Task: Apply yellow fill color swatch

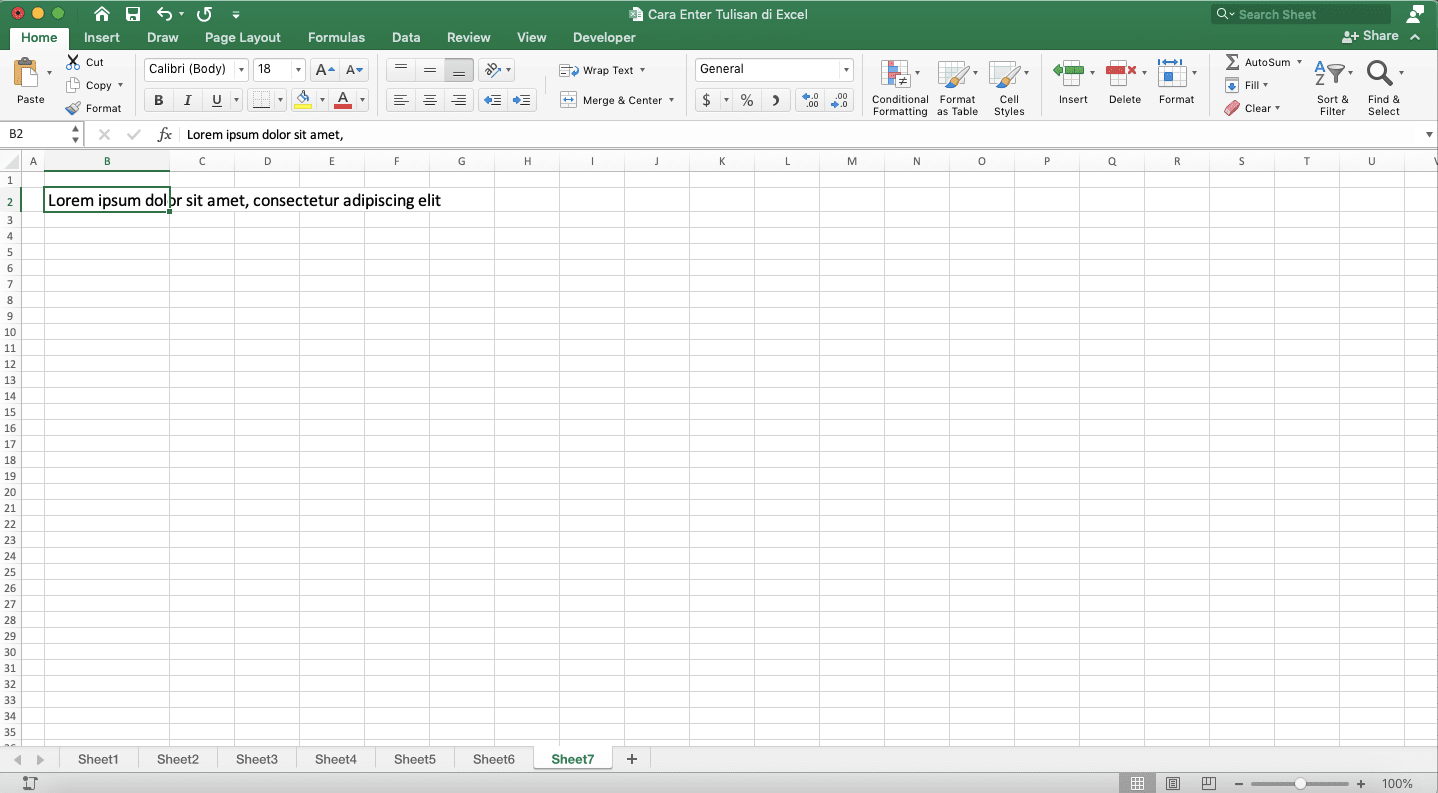Action: pyautogui.click(x=303, y=100)
